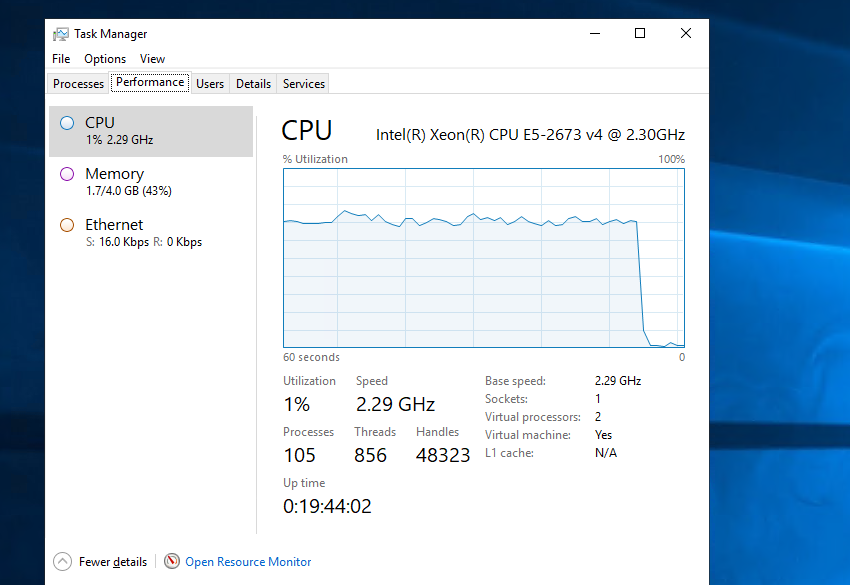This screenshot has height=585, width=850.
Task: Switch to the Services tab
Action: coord(304,84)
